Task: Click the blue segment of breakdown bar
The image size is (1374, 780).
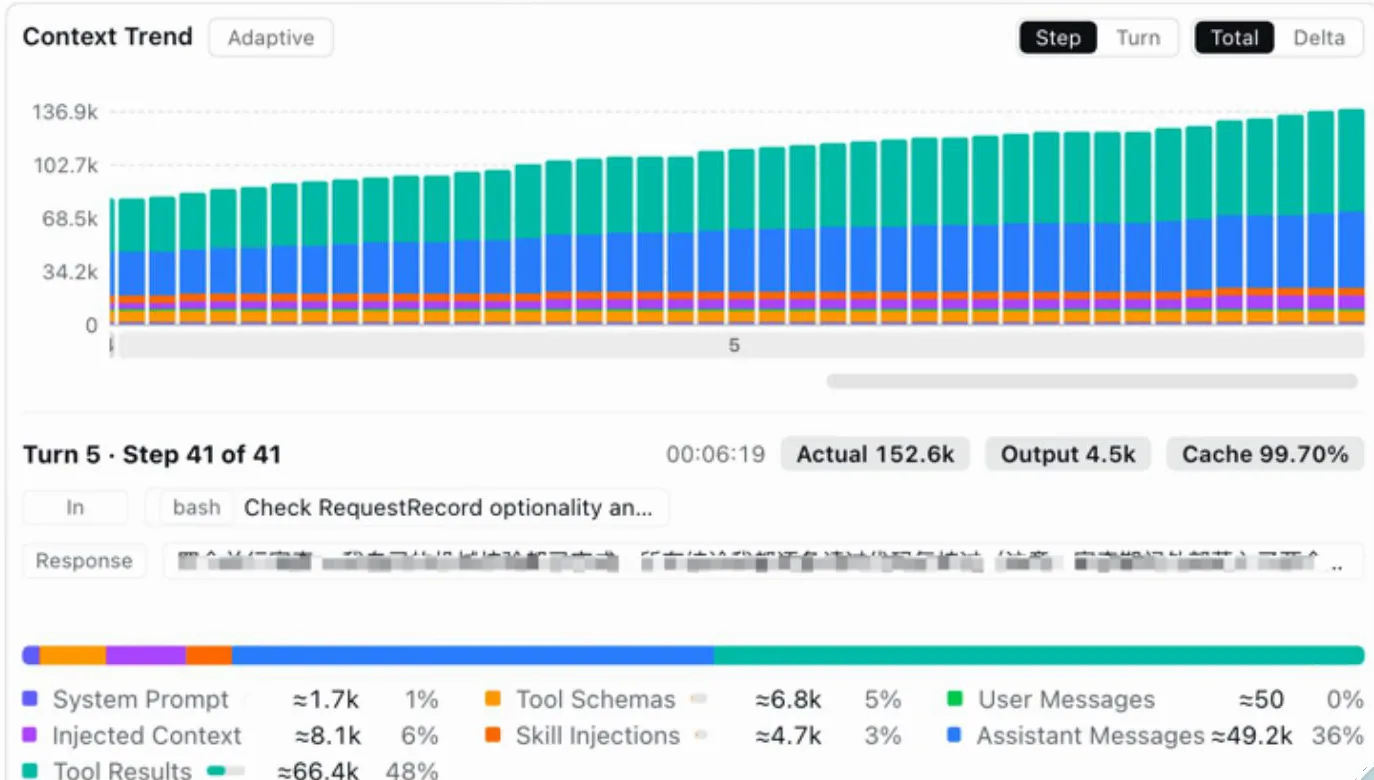Action: (473, 655)
